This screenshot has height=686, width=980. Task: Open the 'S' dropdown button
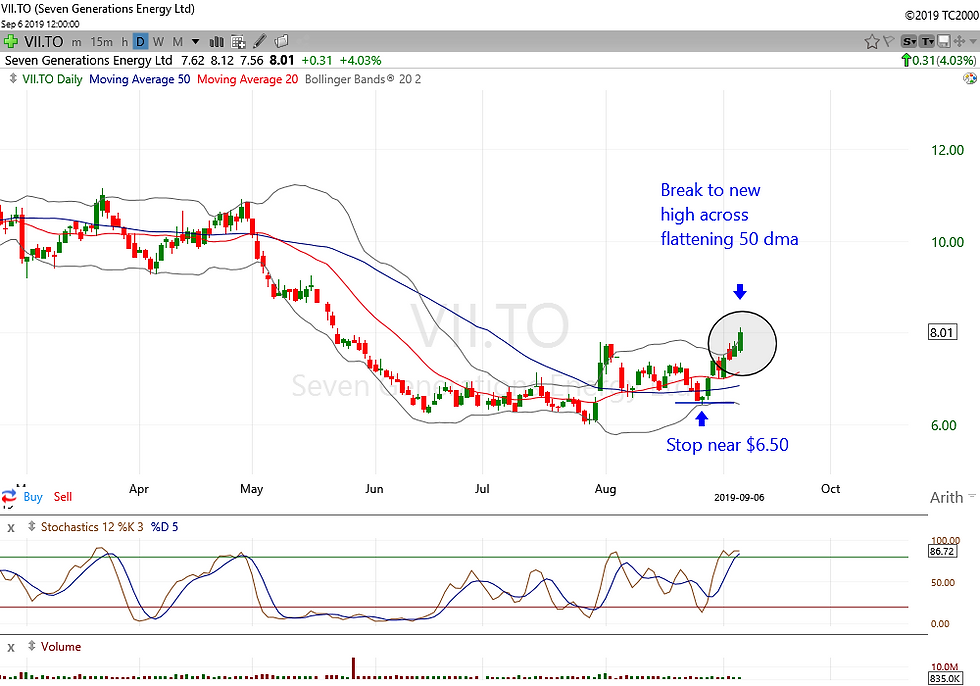tap(909, 42)
